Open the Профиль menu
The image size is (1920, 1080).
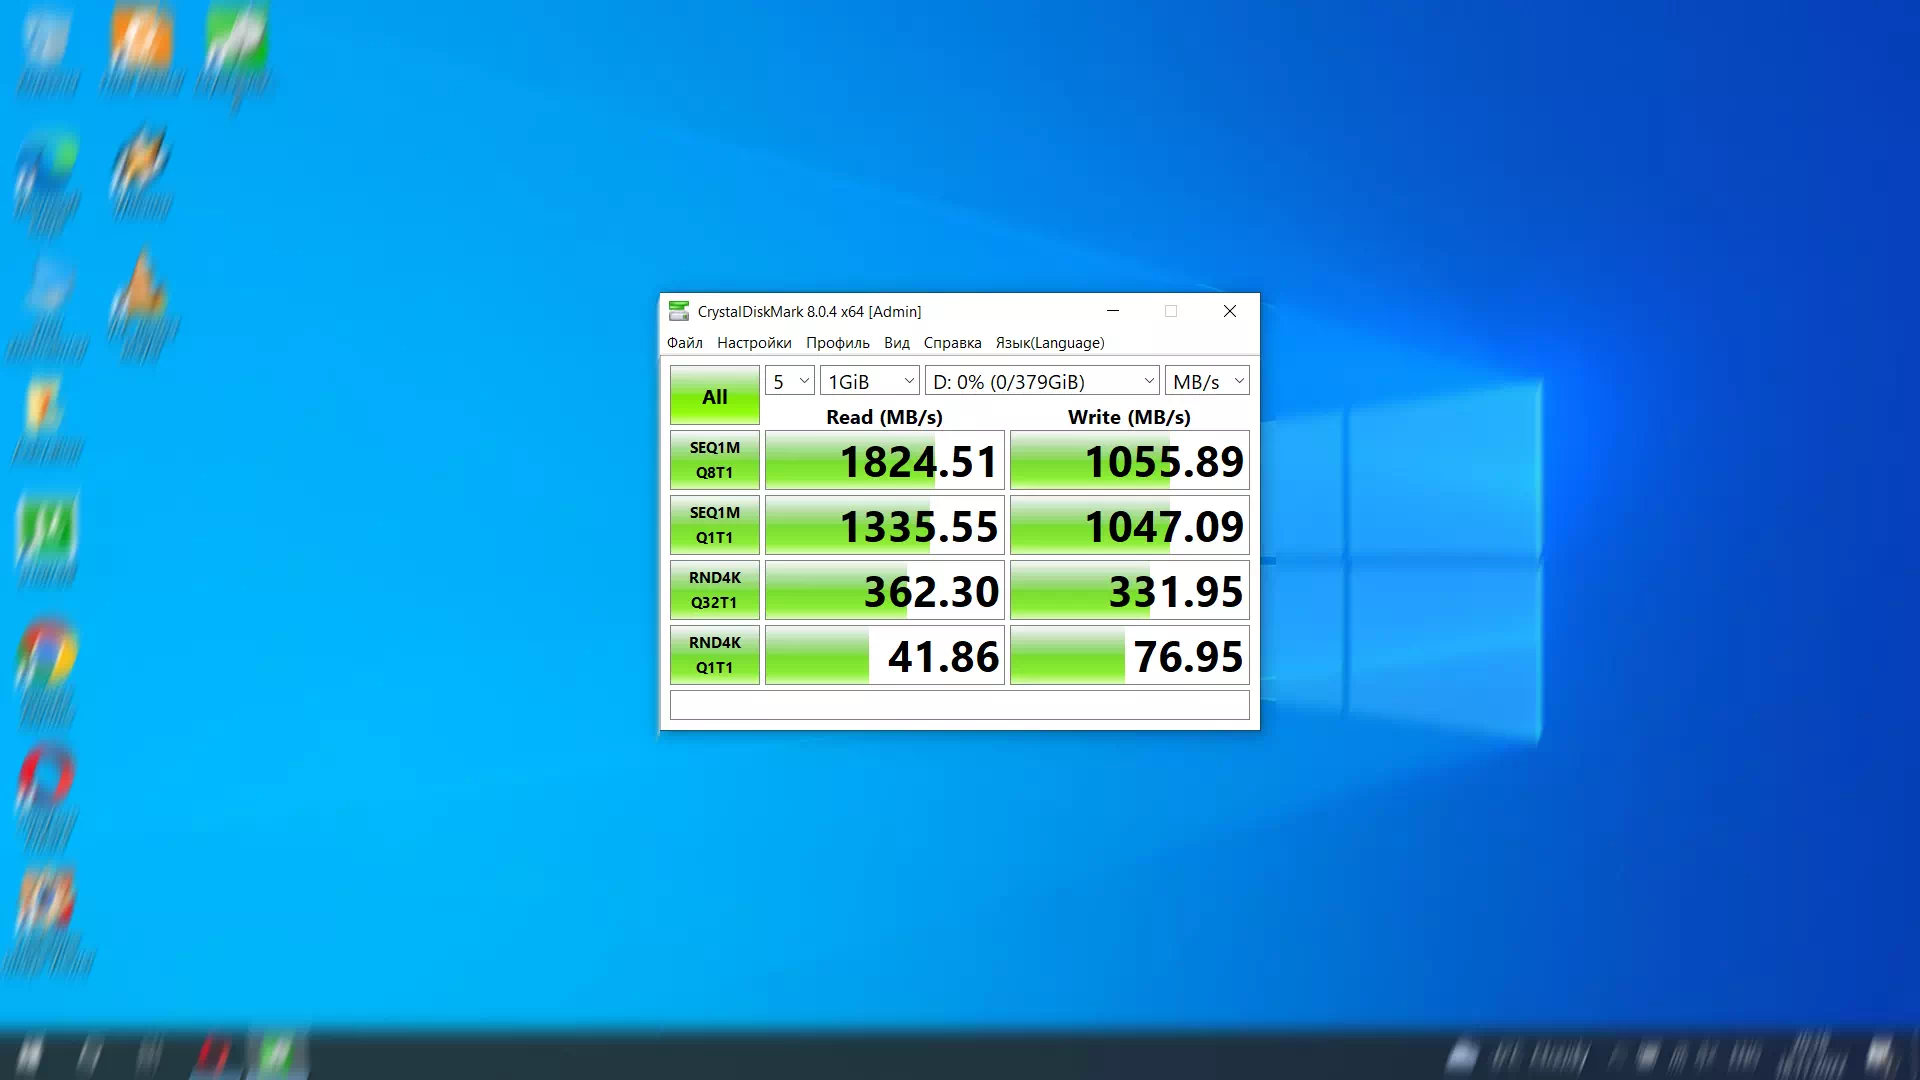[838, 343]
